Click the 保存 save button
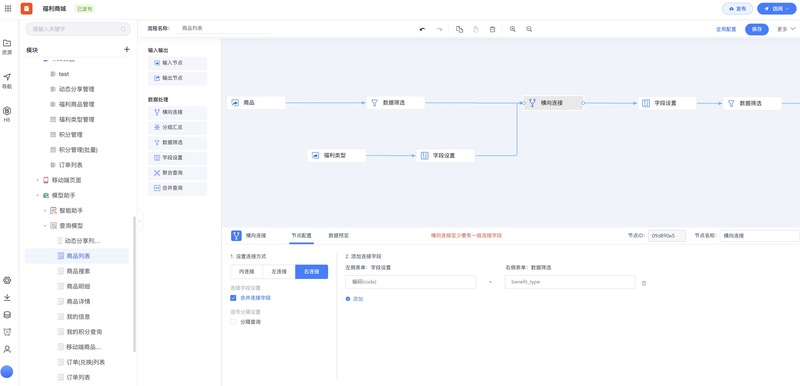The width and height of the screenshot is (800, 386). click(757, 29)
